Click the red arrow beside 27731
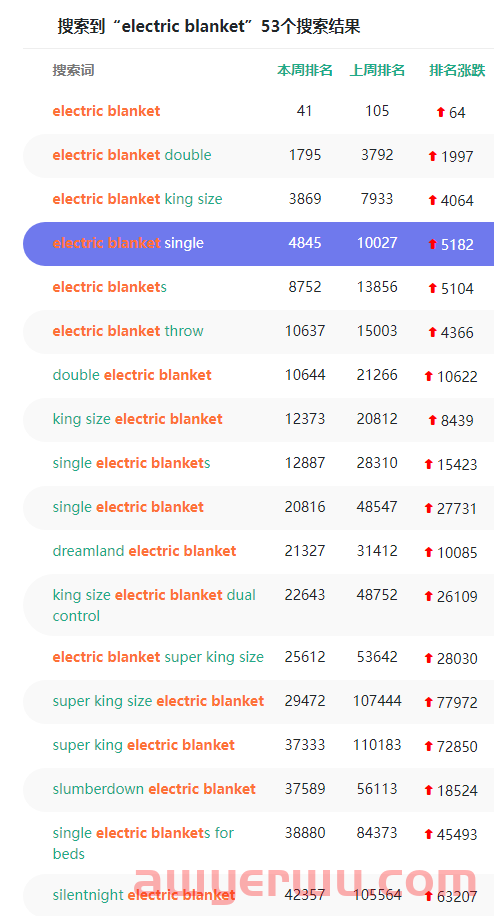This screenshot has width=494, height=916. click(x=429, y=508)
